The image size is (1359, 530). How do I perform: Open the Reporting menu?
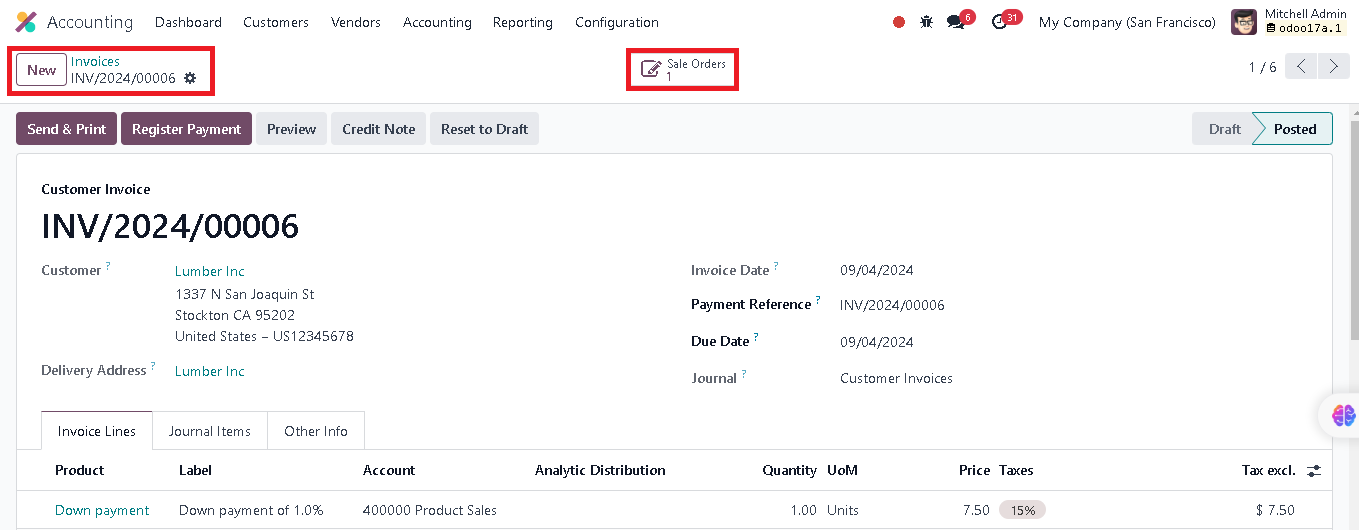(522, 22)
